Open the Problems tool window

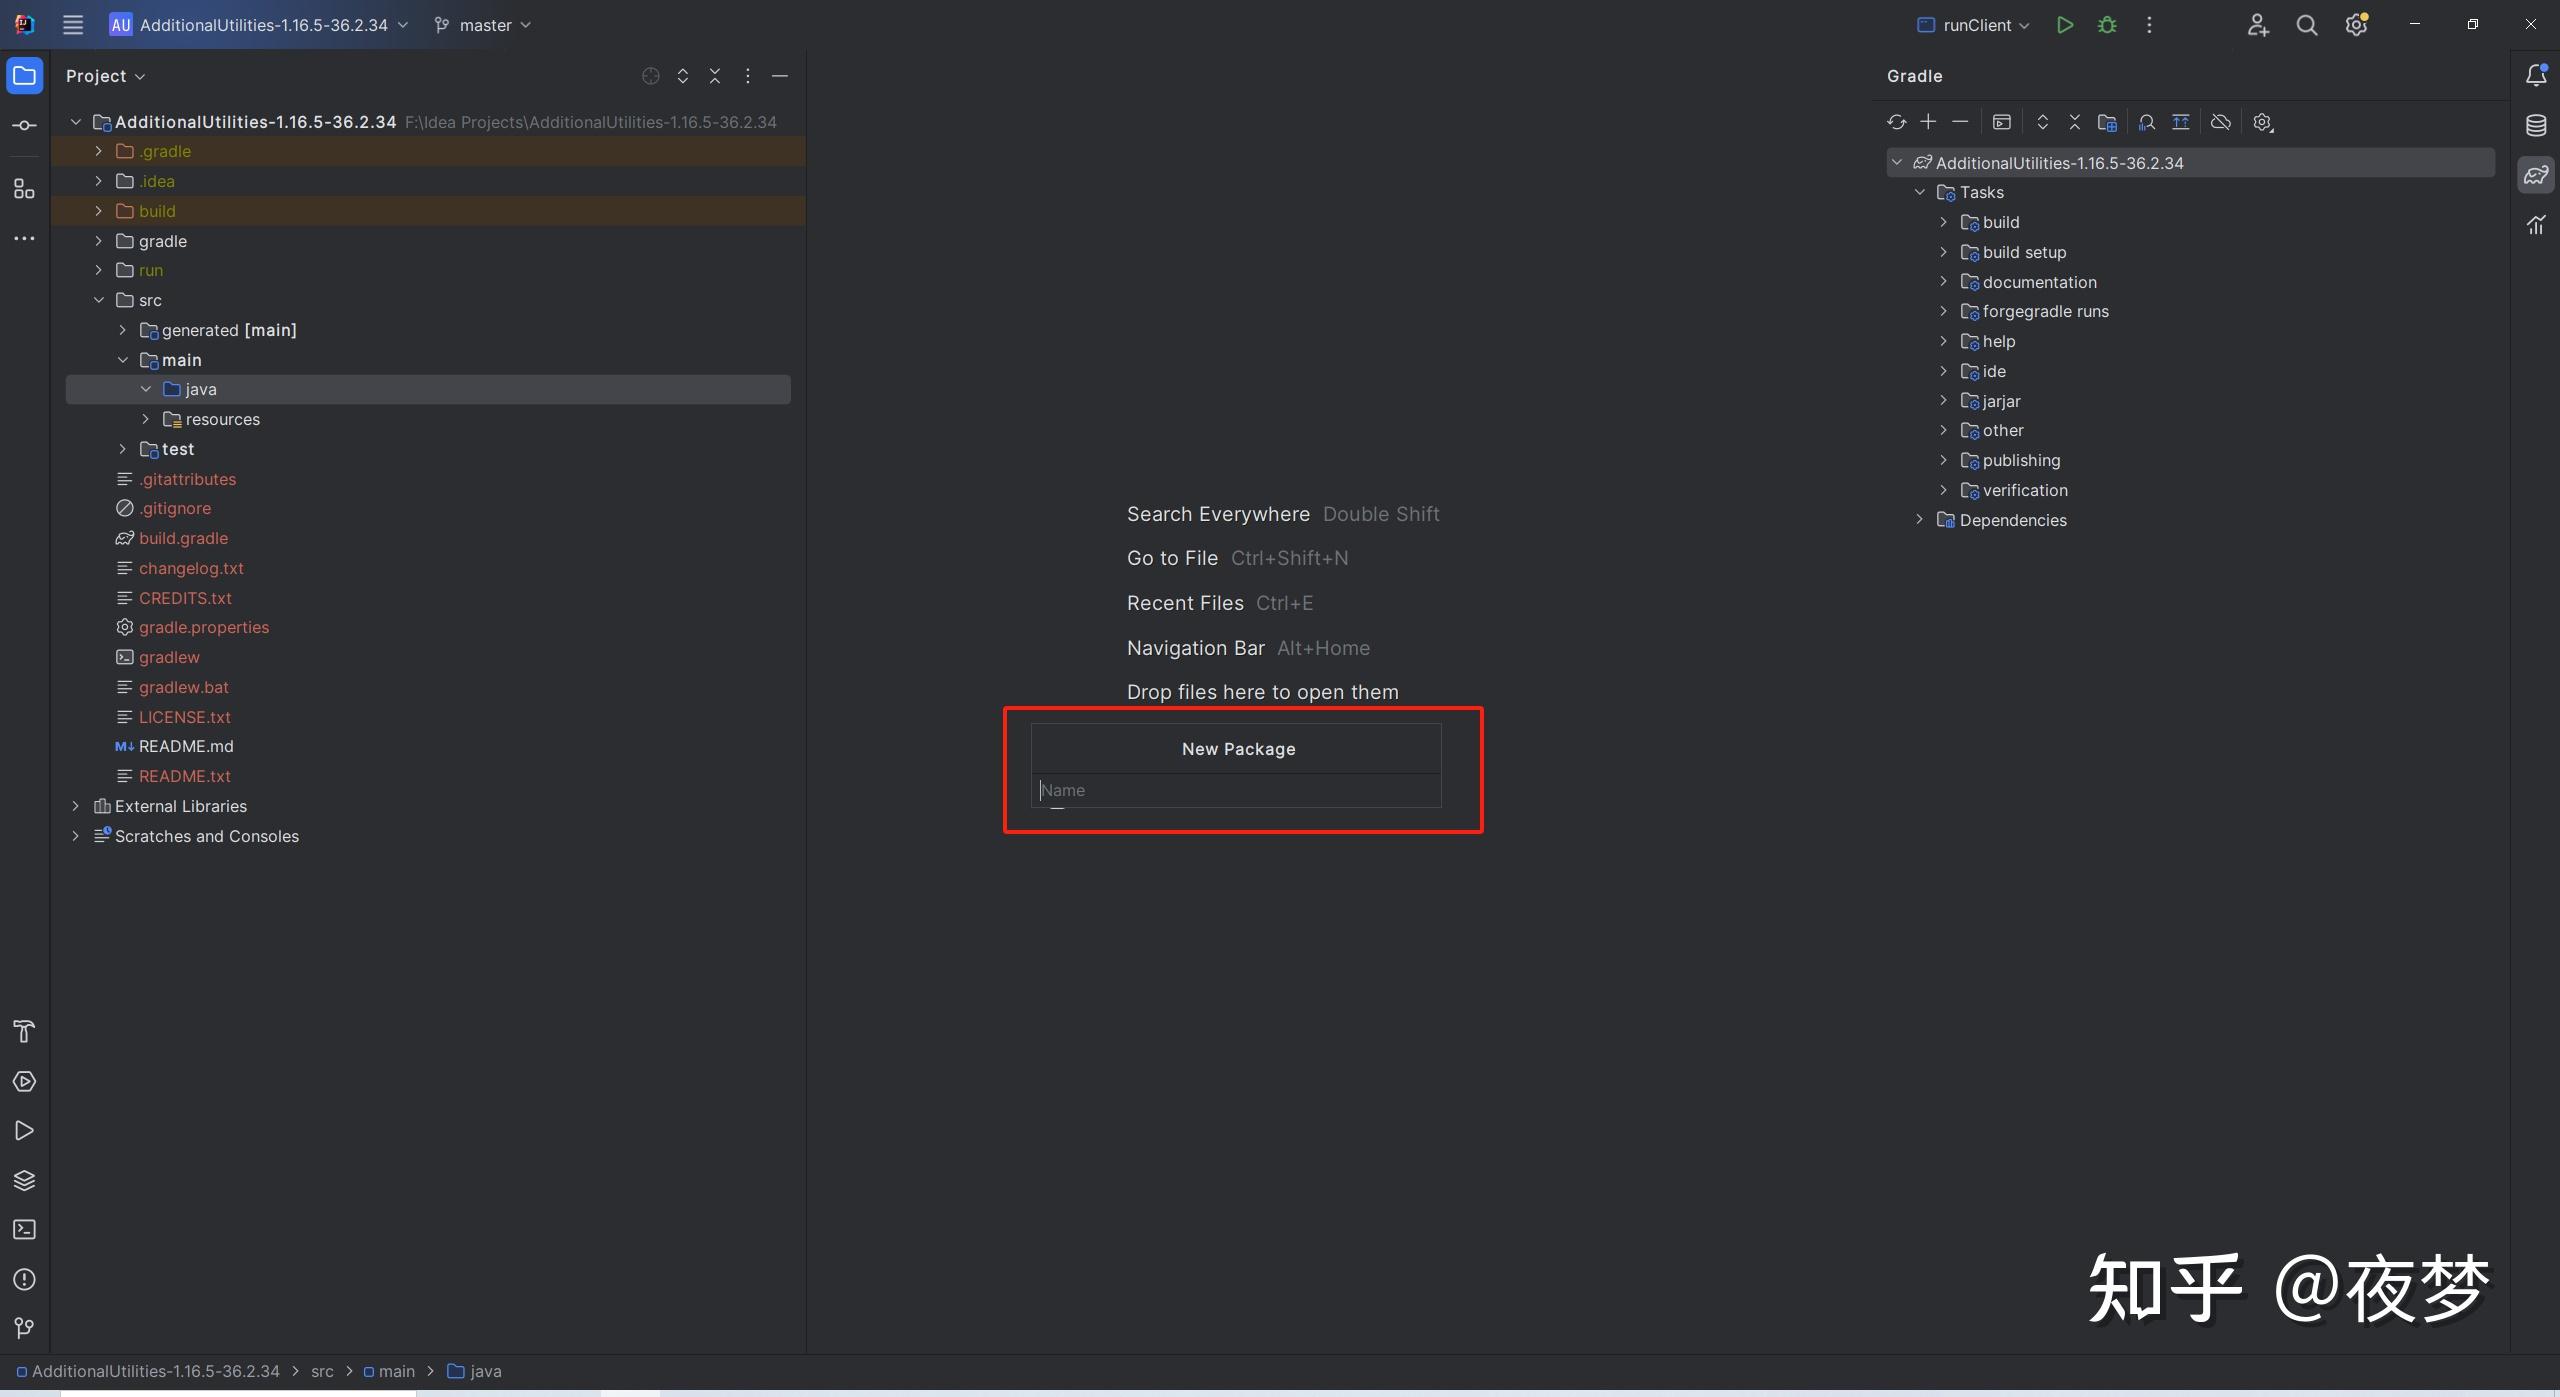tap(24, 1279)
